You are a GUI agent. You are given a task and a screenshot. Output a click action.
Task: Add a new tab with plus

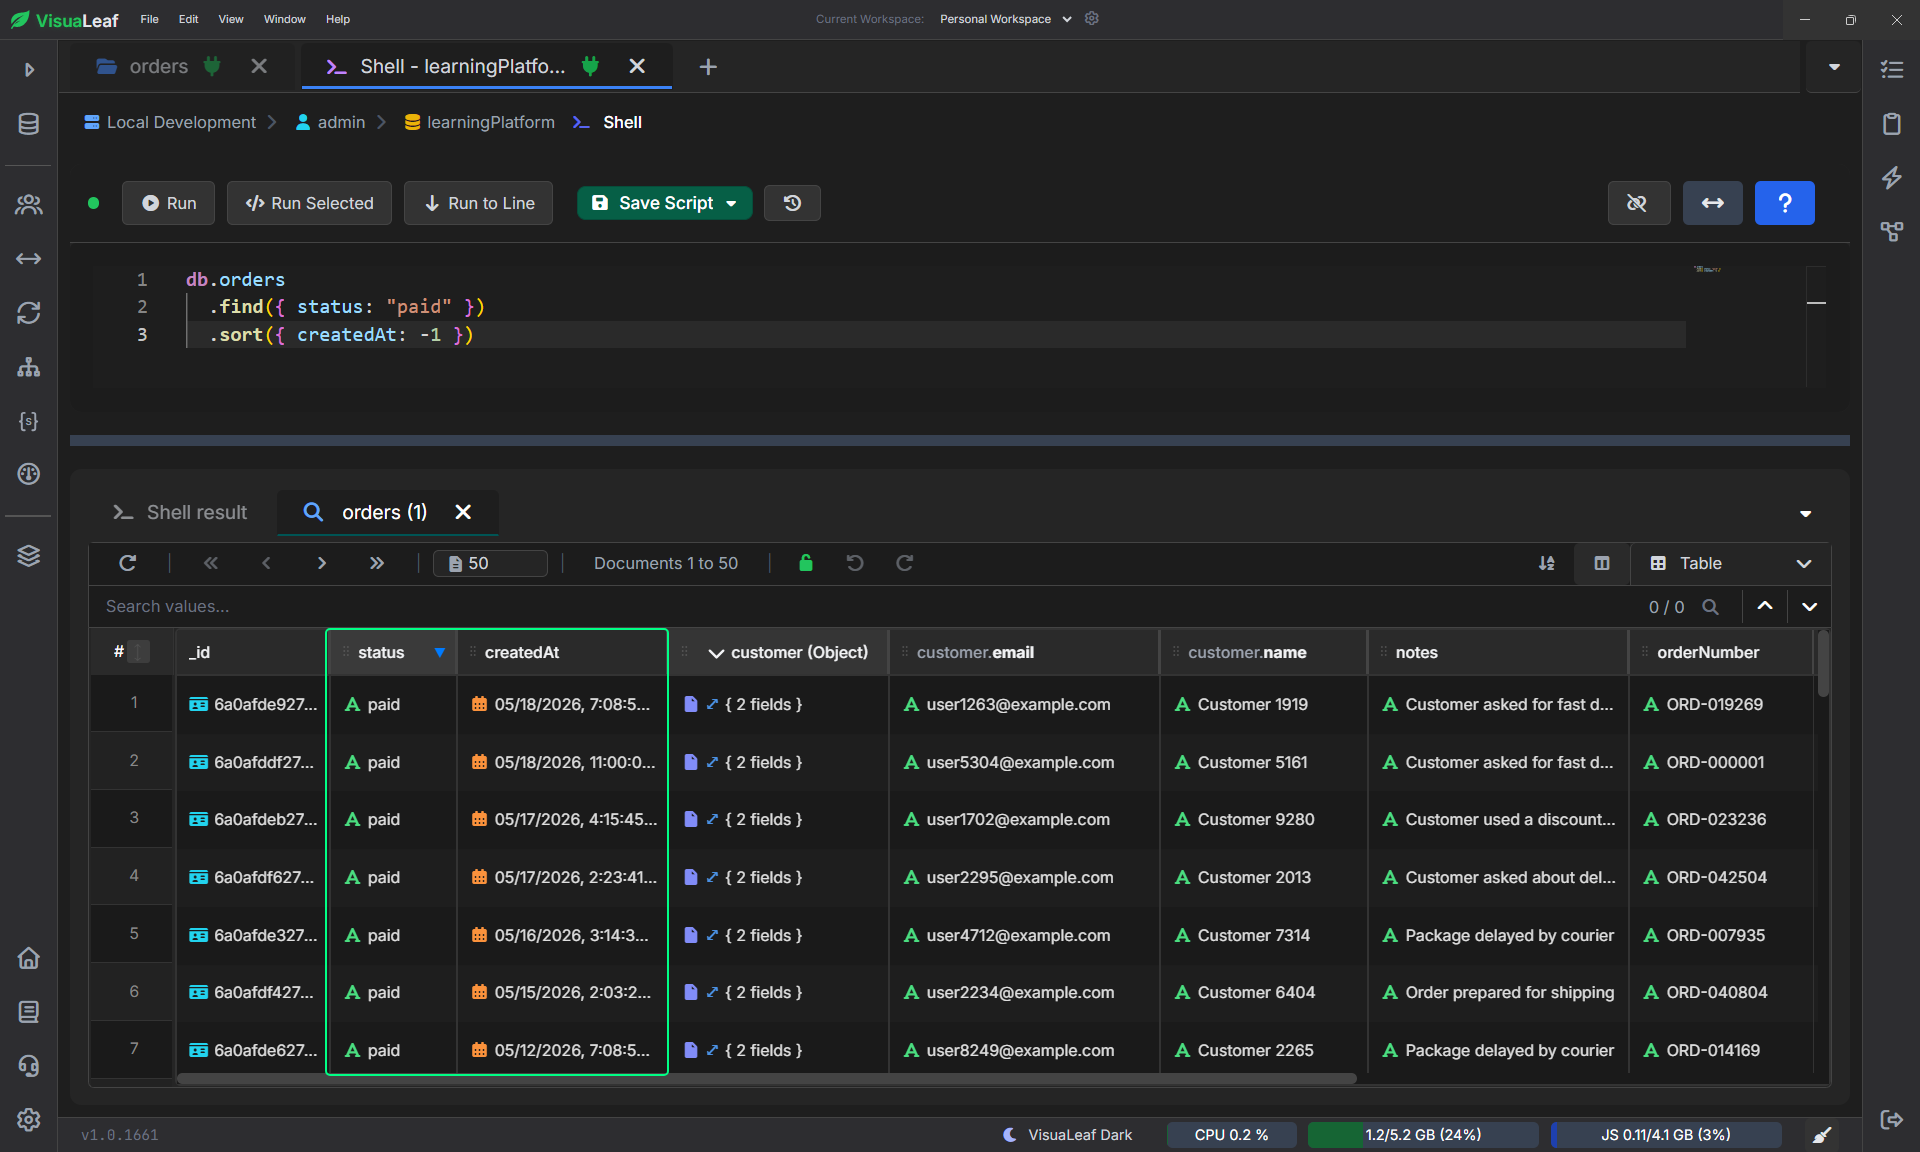[708, 67]
